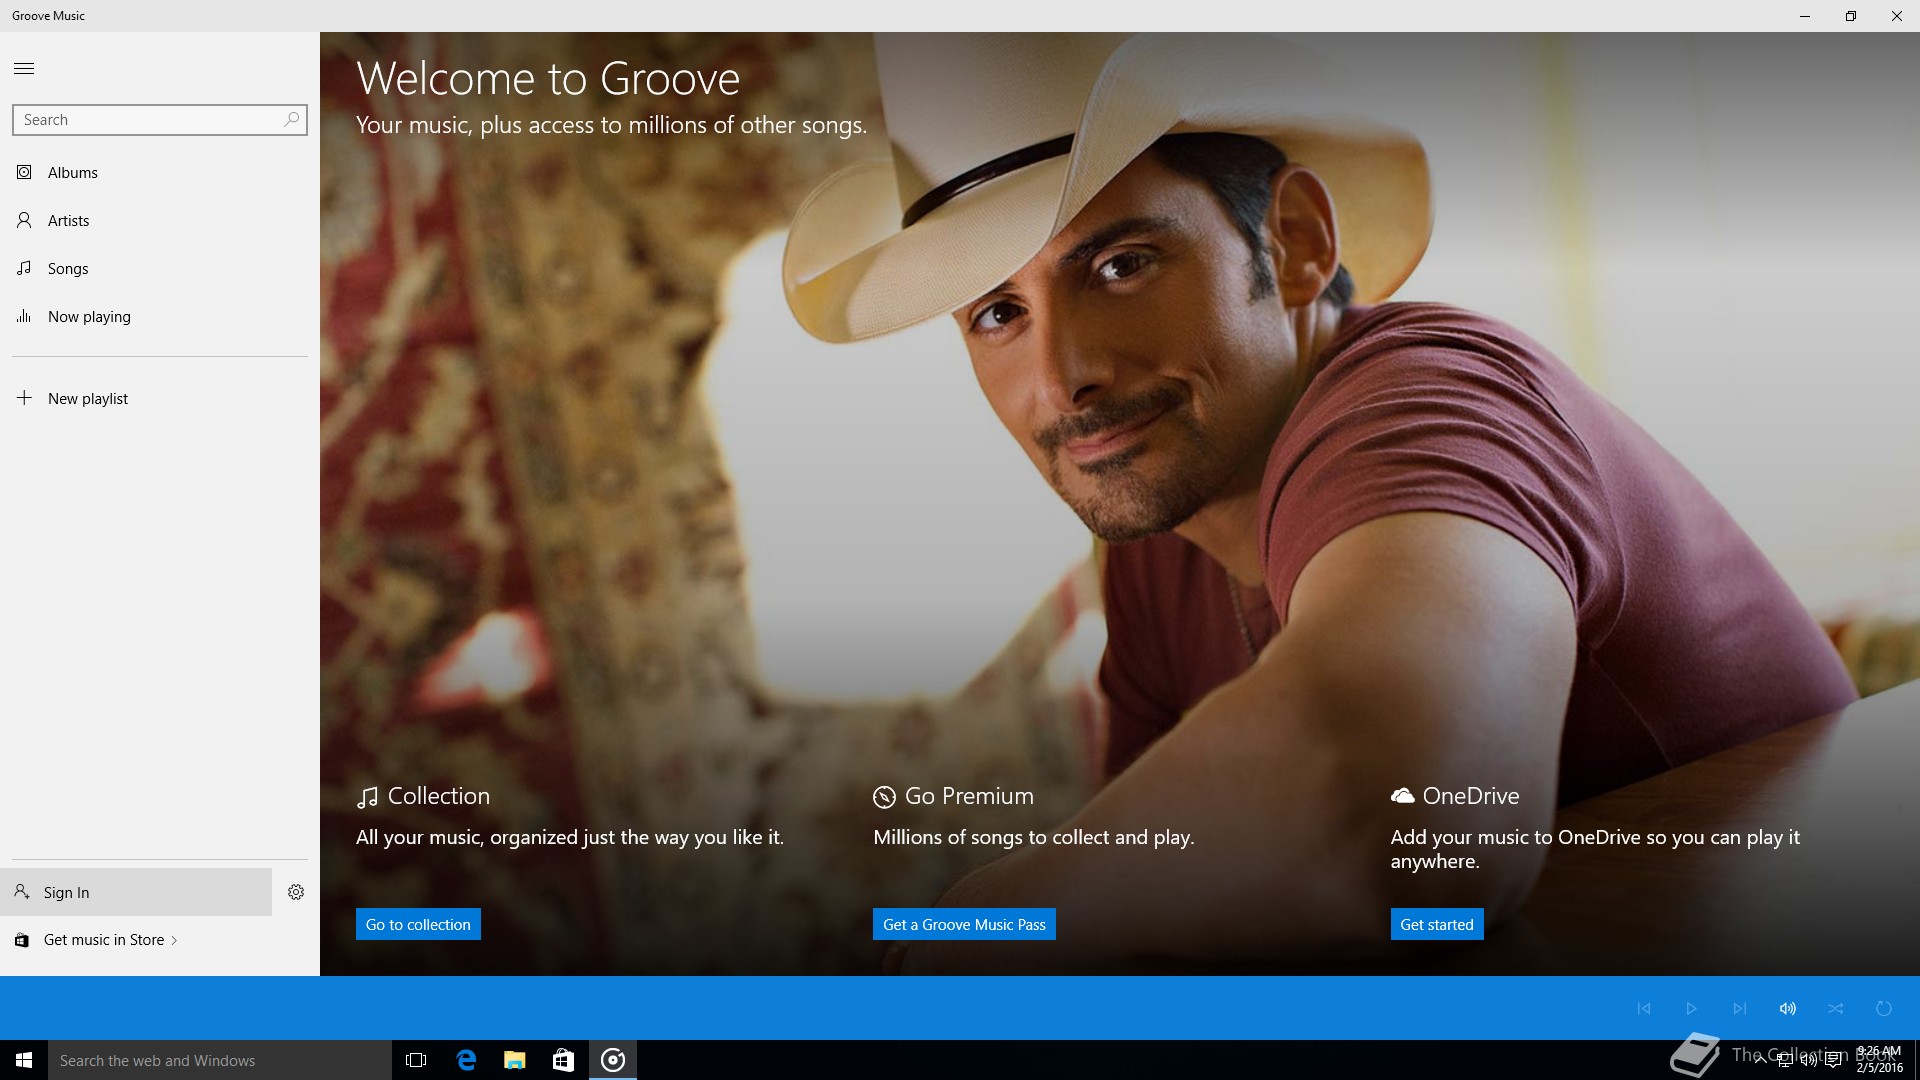Click Get a Groove Music Pass button
The image size is (1920, 1080).
click(x=964, y=924)
